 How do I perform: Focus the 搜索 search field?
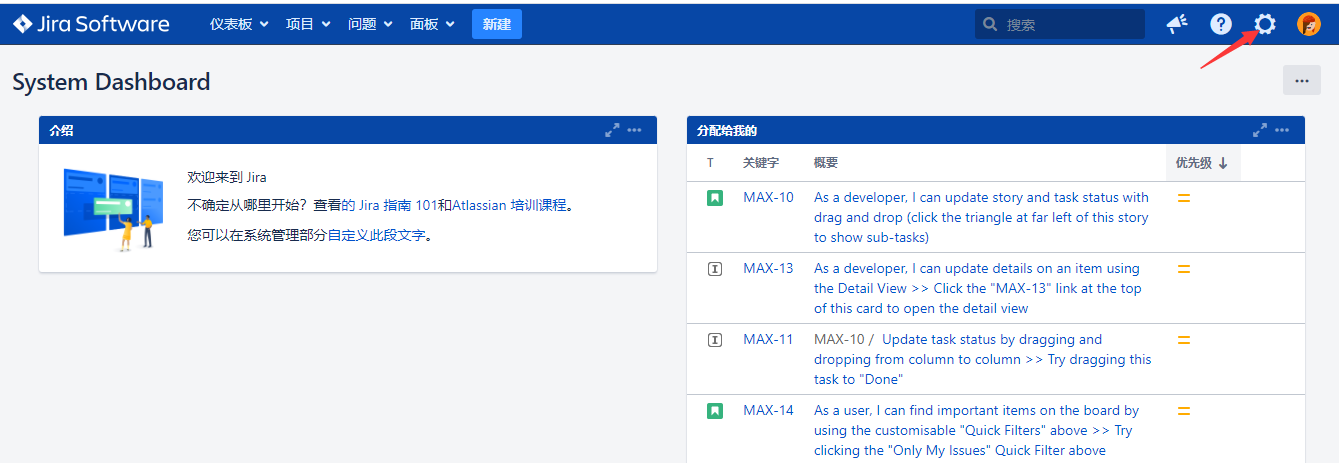tap(1060, 24)
